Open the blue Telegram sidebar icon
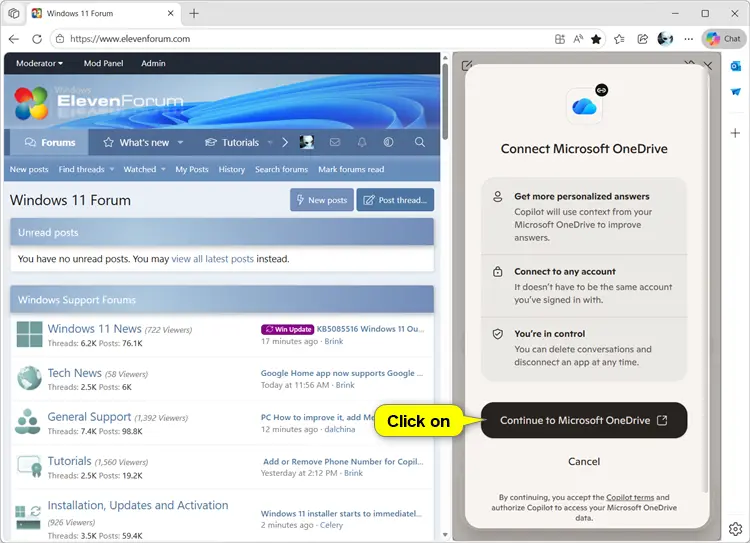Screen dimensions: 750x543 click(x=735, y=91)
